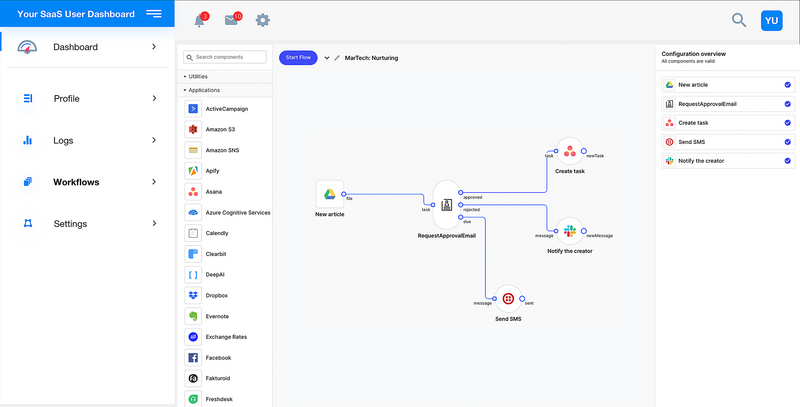Viewport: 800px width, 407px height.
Task: Open Create task in configuration overview
Action: (728, 123)
